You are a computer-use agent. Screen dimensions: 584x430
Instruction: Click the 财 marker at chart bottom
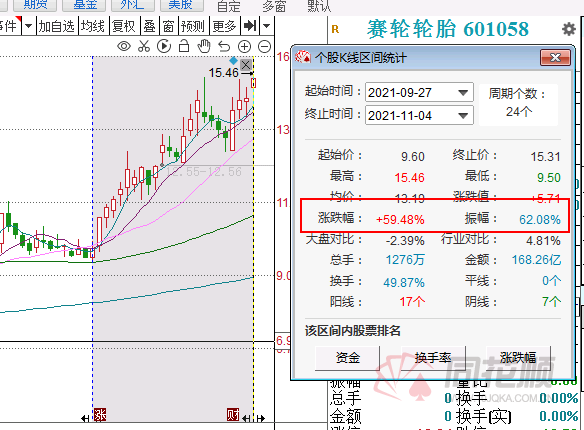234,414
